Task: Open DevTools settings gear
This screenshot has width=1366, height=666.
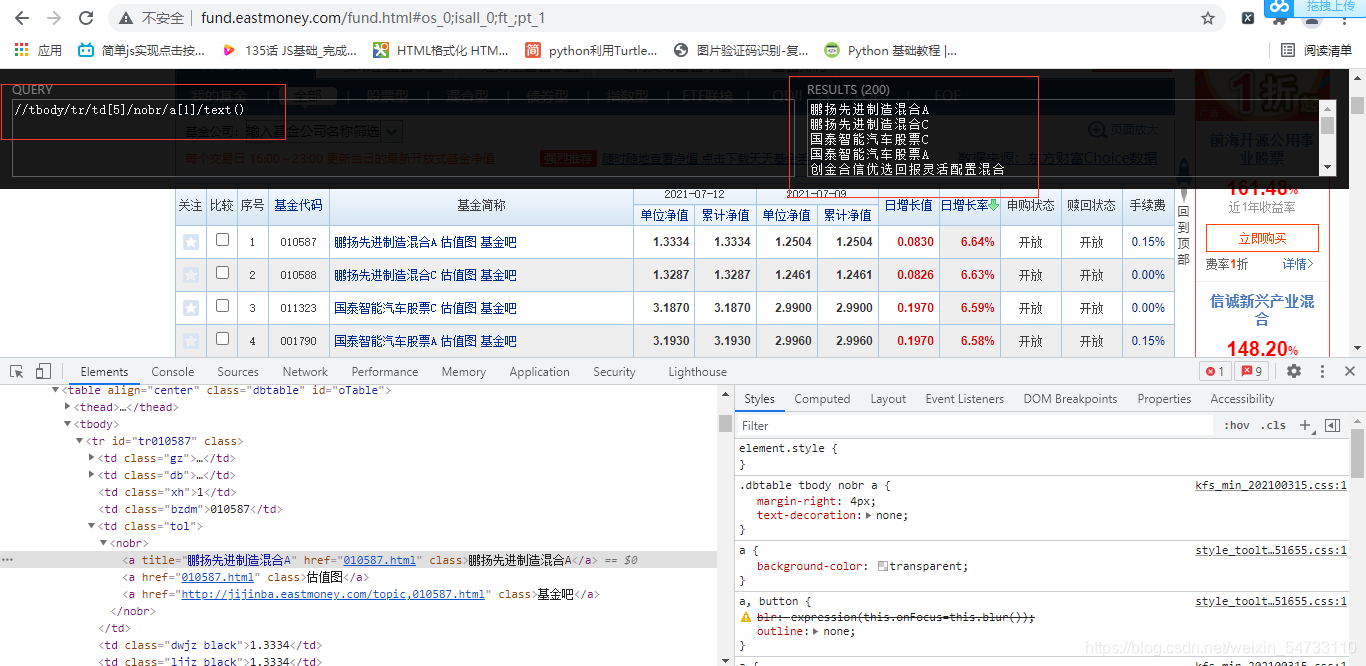Action: 1294,371
